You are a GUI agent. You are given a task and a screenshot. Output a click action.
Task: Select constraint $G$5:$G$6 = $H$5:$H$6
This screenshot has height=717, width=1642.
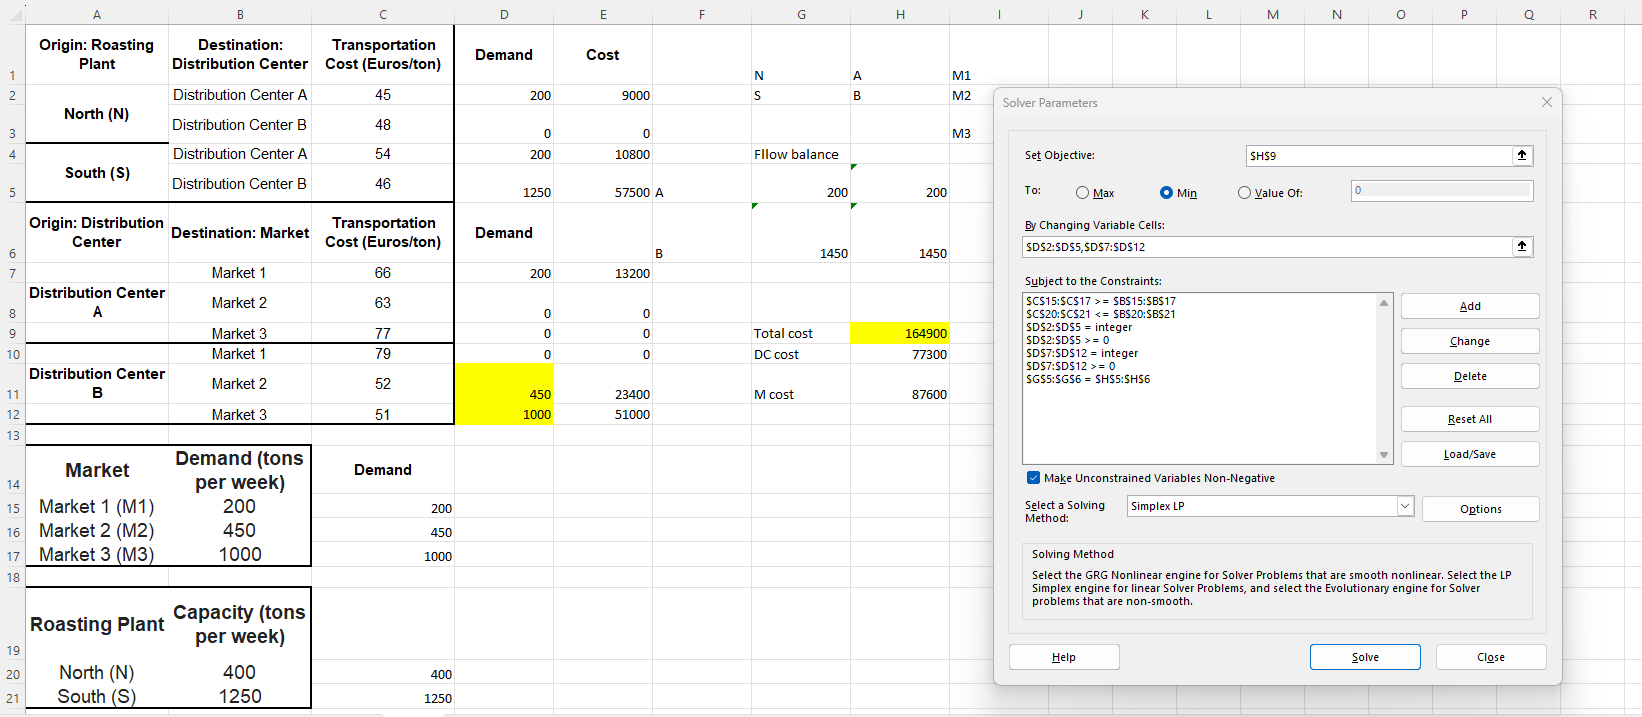1088,379
